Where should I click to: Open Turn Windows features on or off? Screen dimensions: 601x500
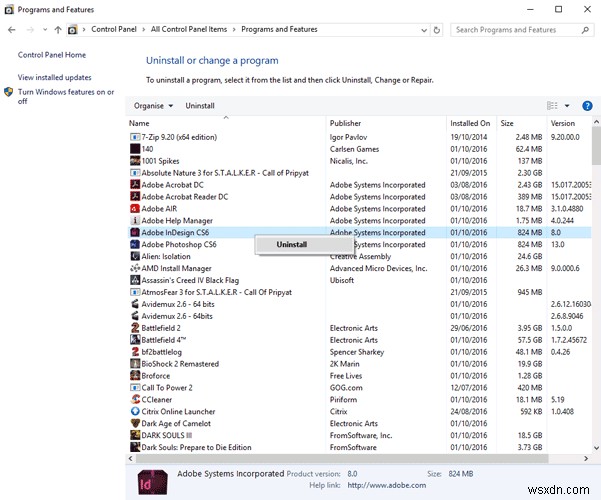point(66,96)
